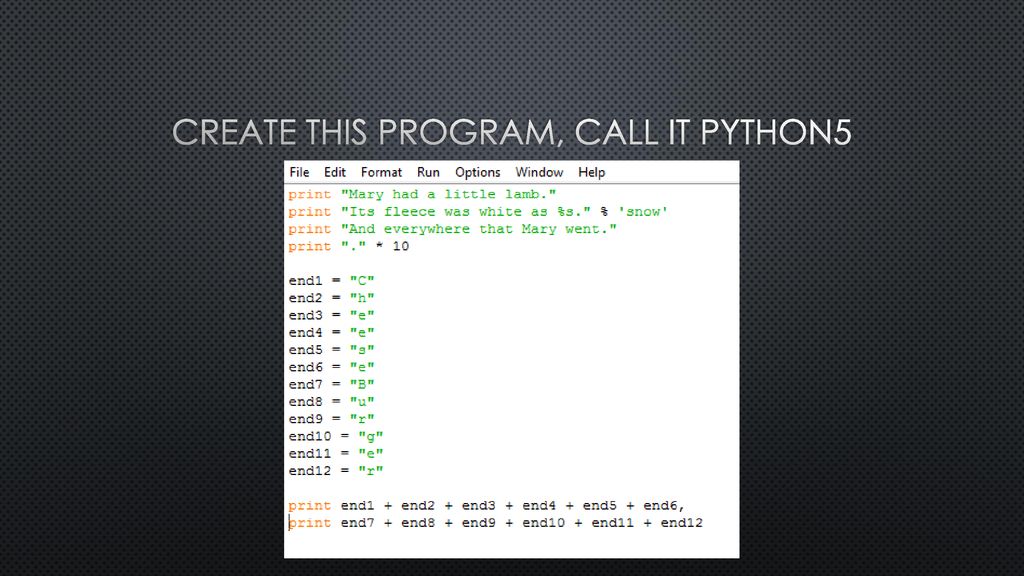The image size is (1024, 576).
Task: Click the line end12 = "r"
Action: (336, 471)
